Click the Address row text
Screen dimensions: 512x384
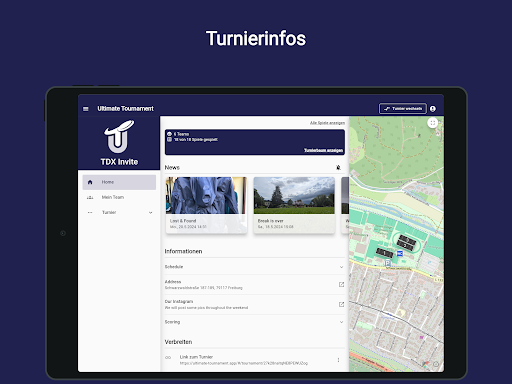[203, 284]
